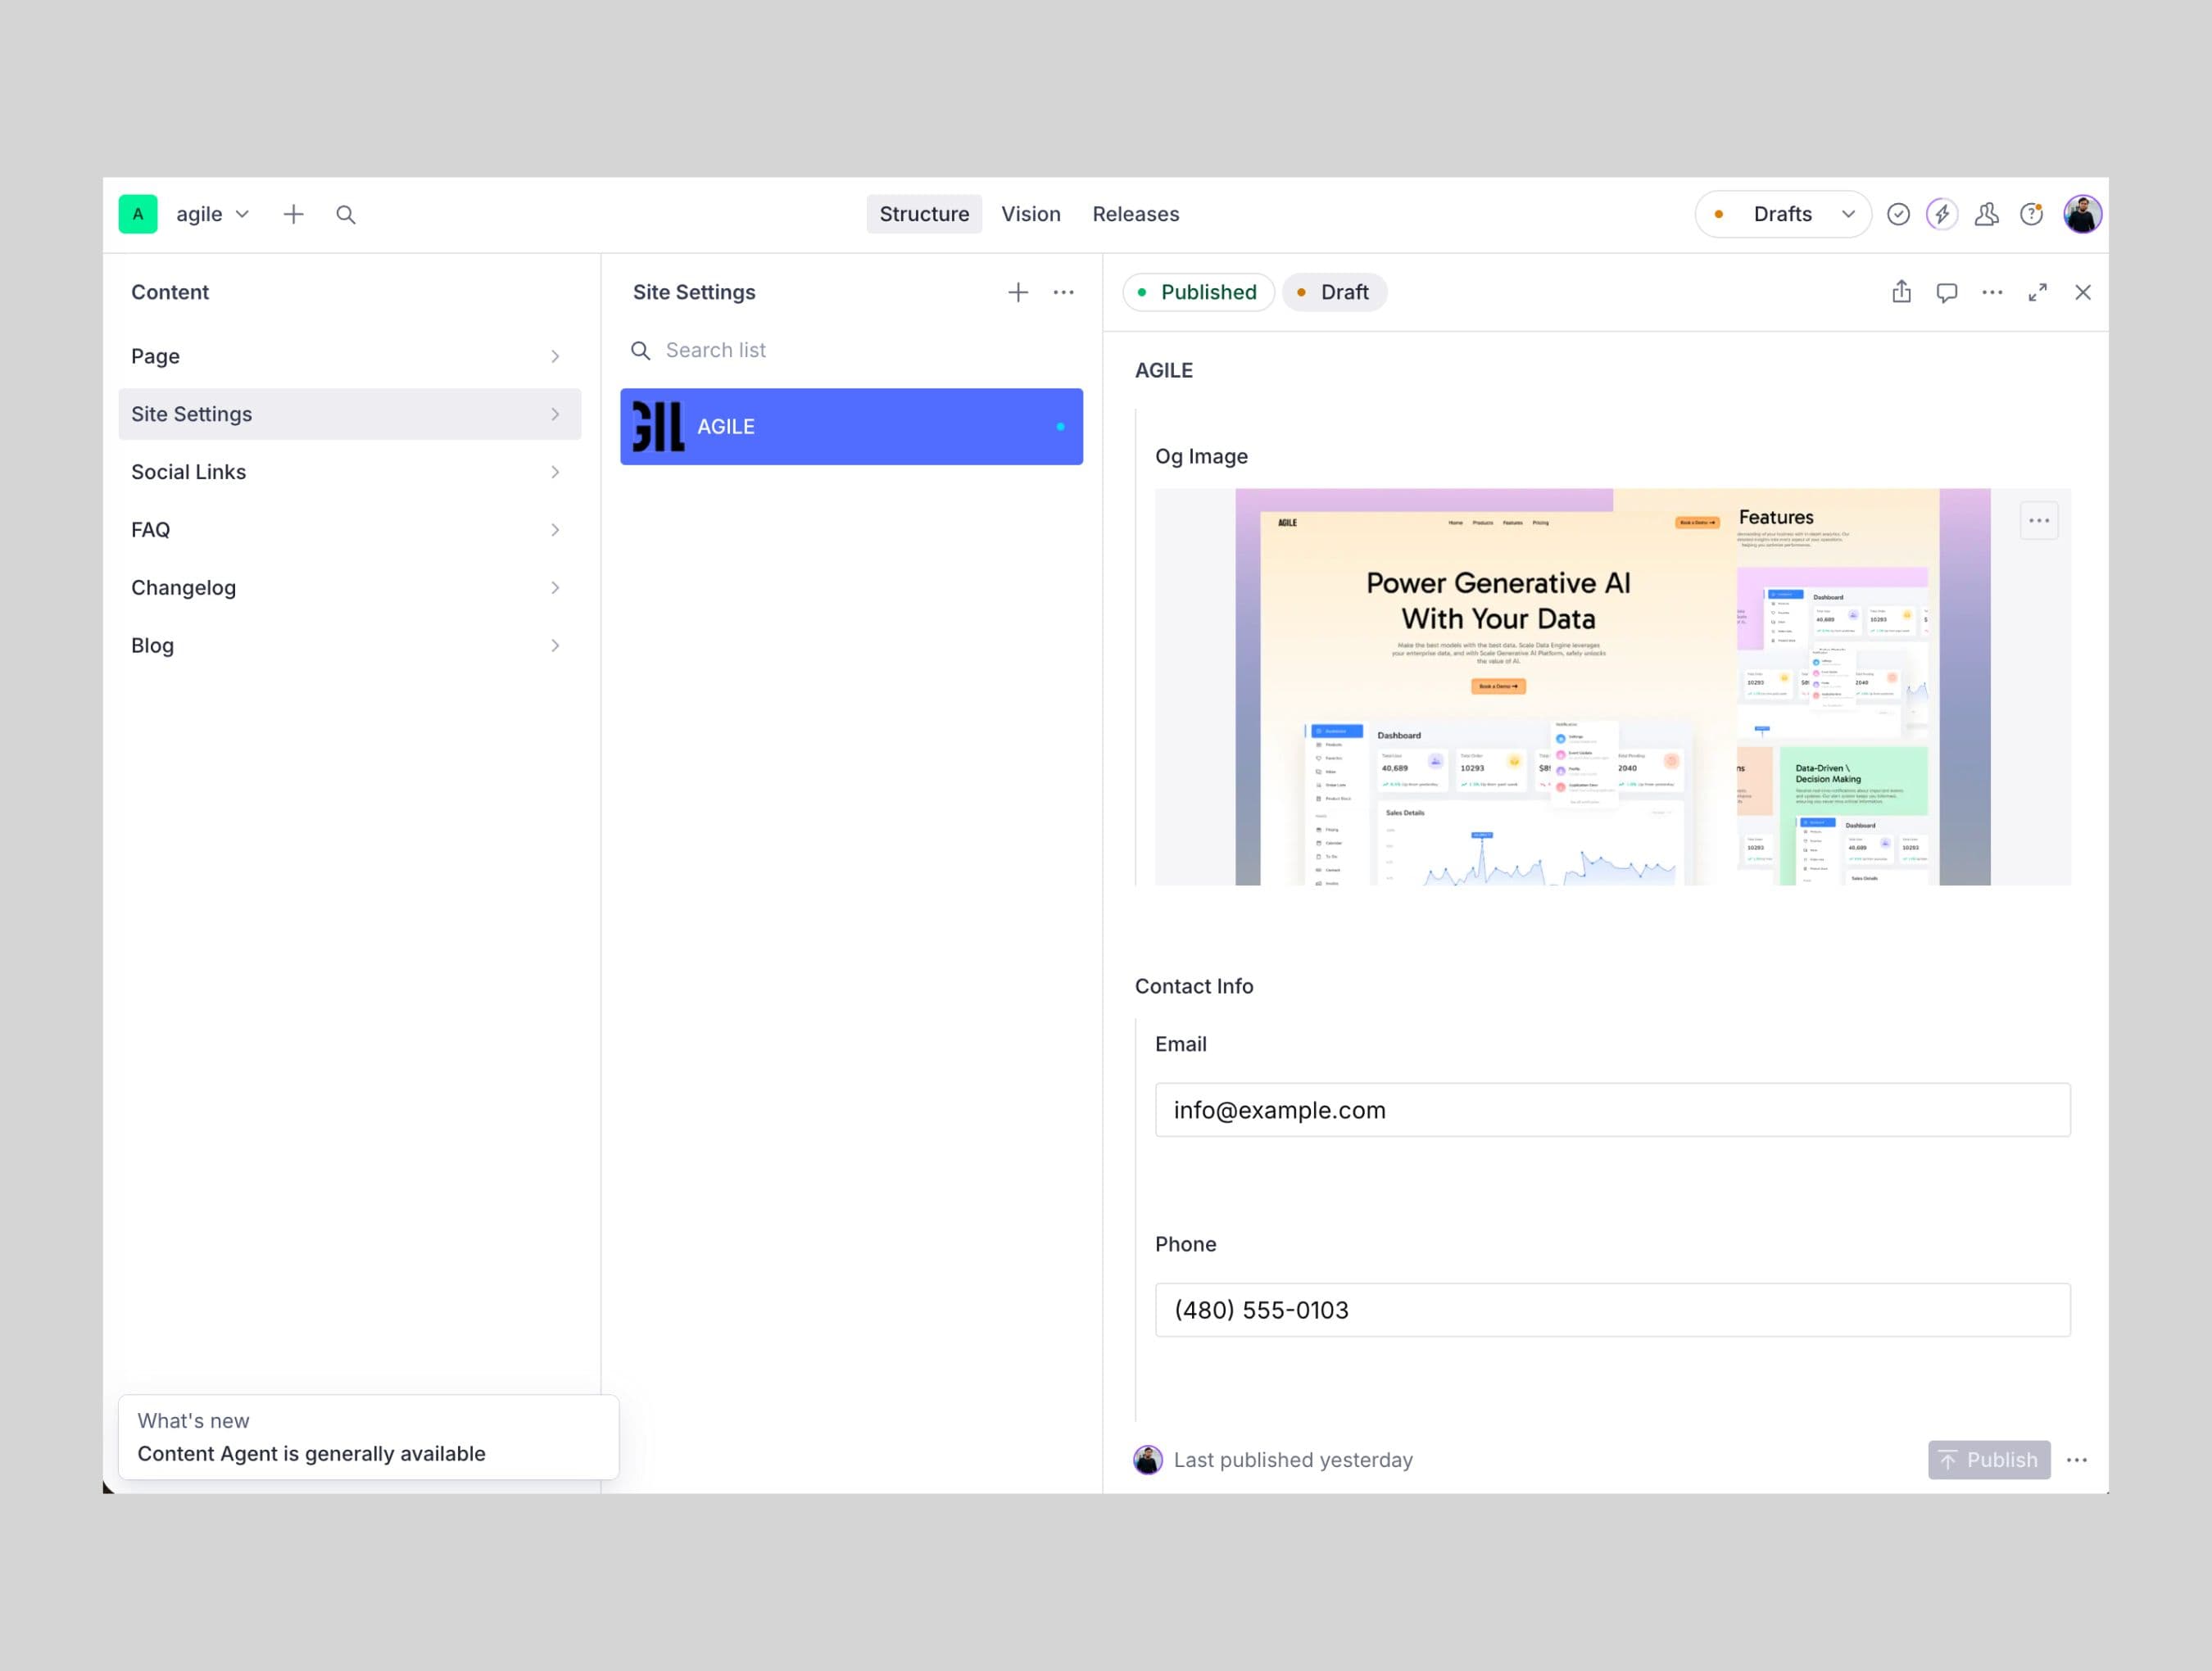This screenshot has width=2212, height=1671.
Task: Click the chevron on Blog row
Action: click(555, 646)
